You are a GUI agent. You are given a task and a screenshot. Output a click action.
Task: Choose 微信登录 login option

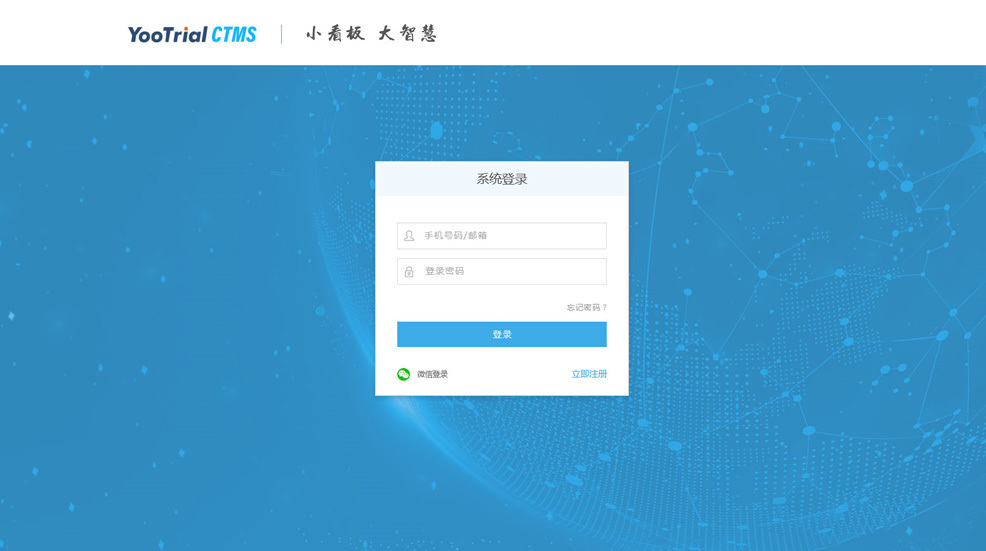click(x=433, y=374)
